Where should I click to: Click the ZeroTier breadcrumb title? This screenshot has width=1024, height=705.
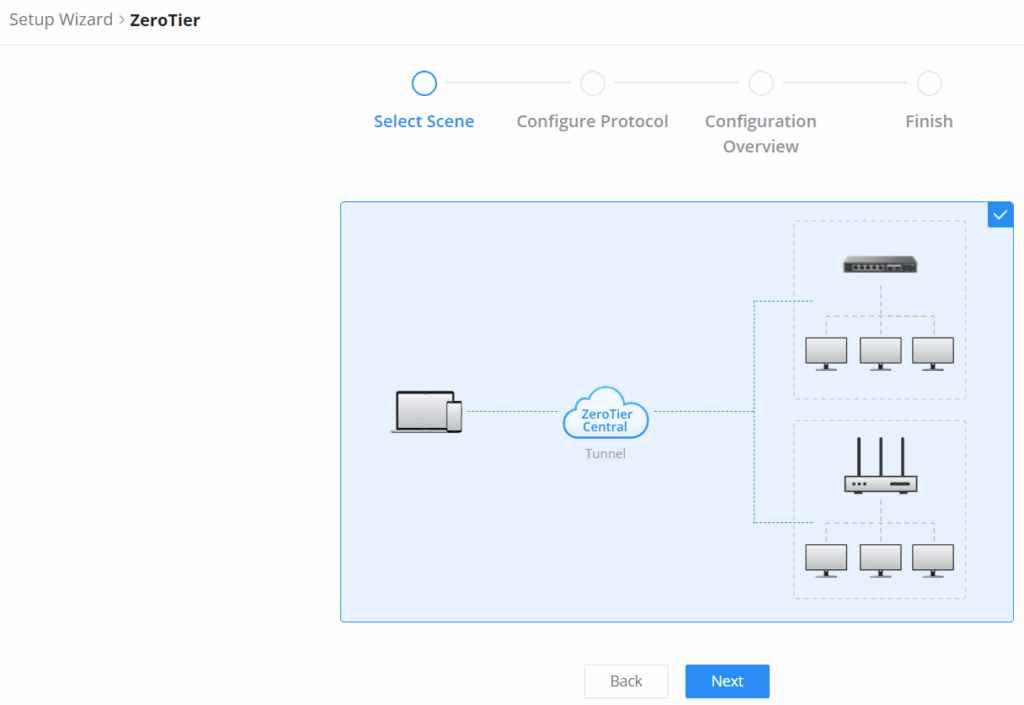[165, 20]
